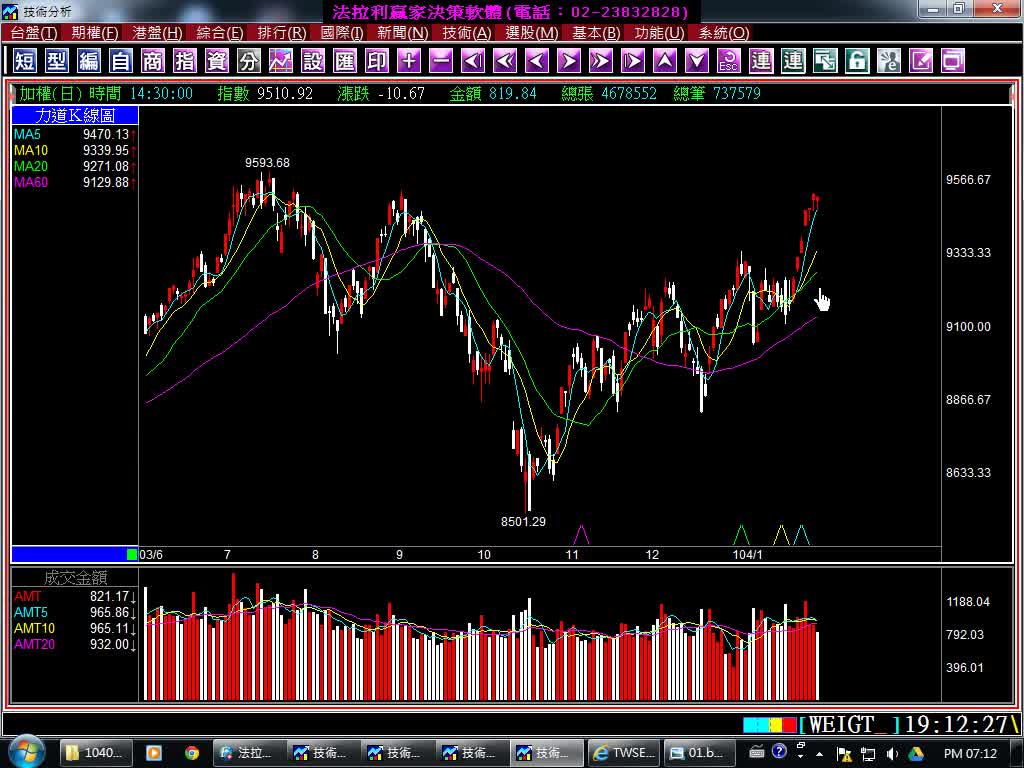Click the 自 toolbar icon
This screenshot has height=768, width=1024.
[121, 61]
